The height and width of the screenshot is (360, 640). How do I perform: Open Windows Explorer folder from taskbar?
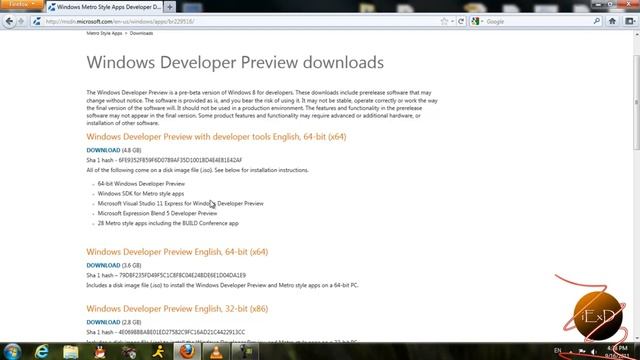71,351
